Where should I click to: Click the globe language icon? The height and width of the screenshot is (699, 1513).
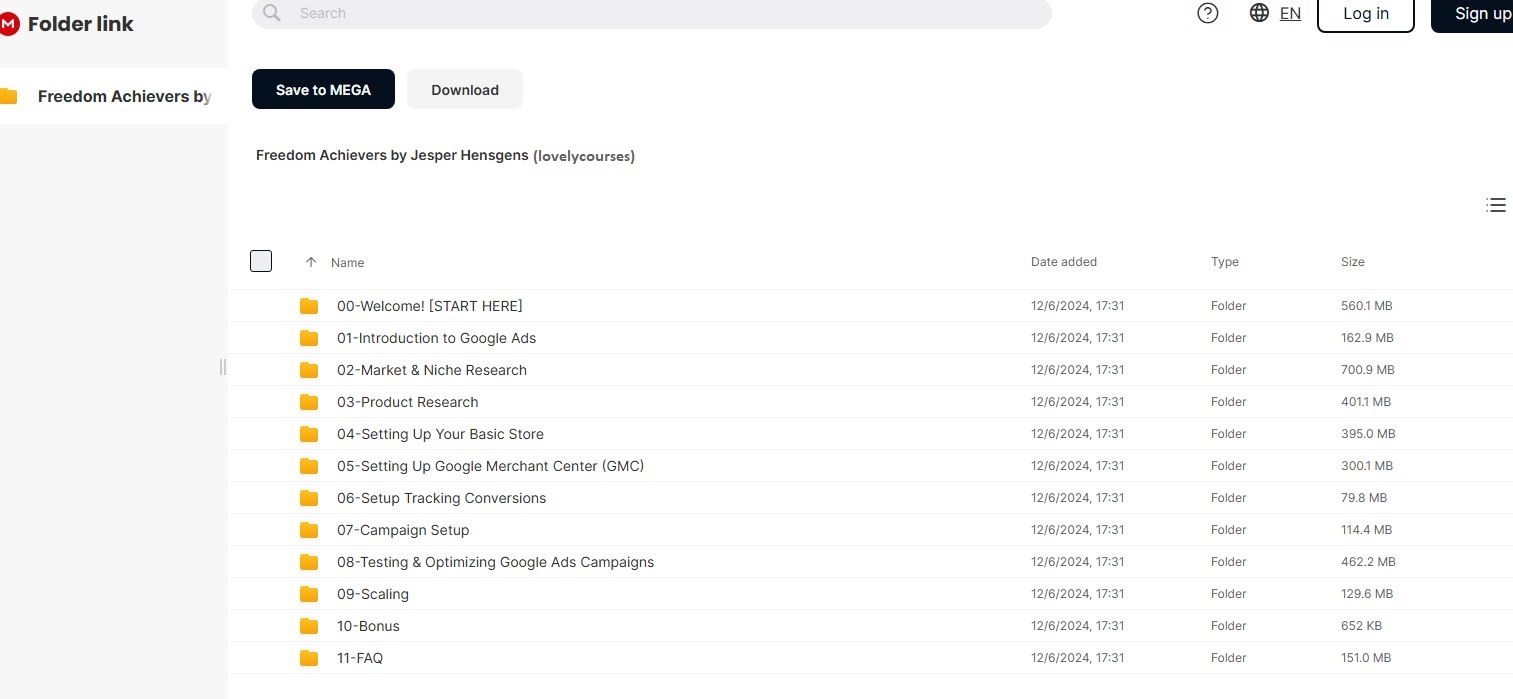coord(1259,13)
